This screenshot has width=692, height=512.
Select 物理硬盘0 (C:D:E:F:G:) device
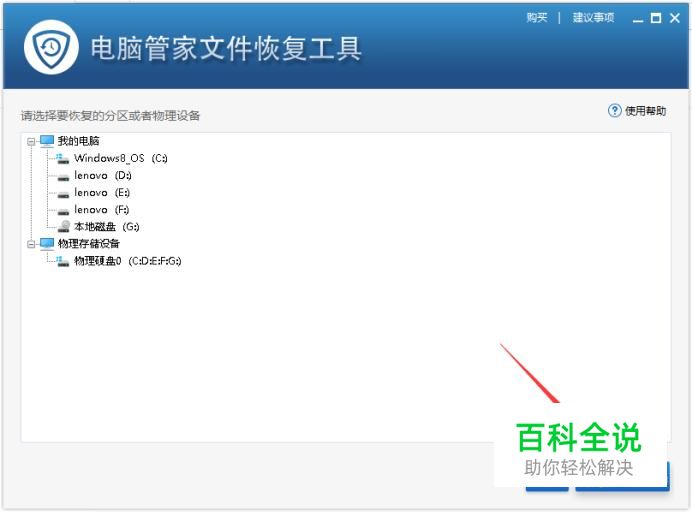(128, 261)
